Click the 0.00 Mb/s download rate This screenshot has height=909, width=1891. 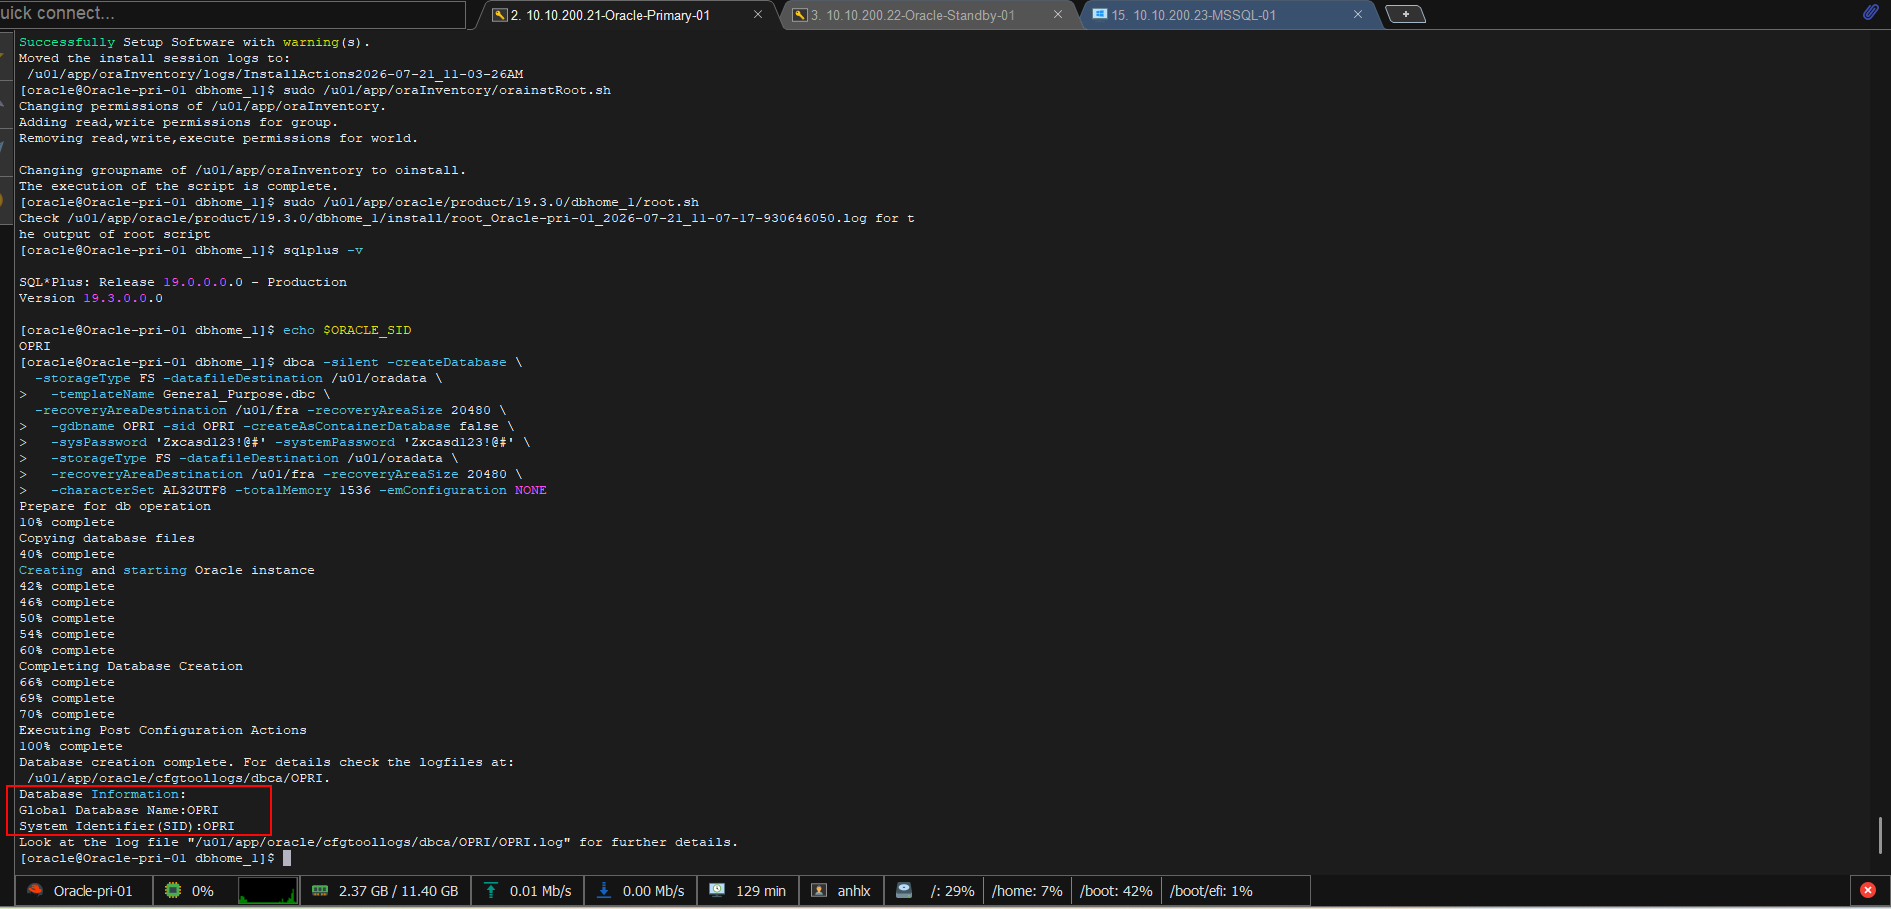654,891
